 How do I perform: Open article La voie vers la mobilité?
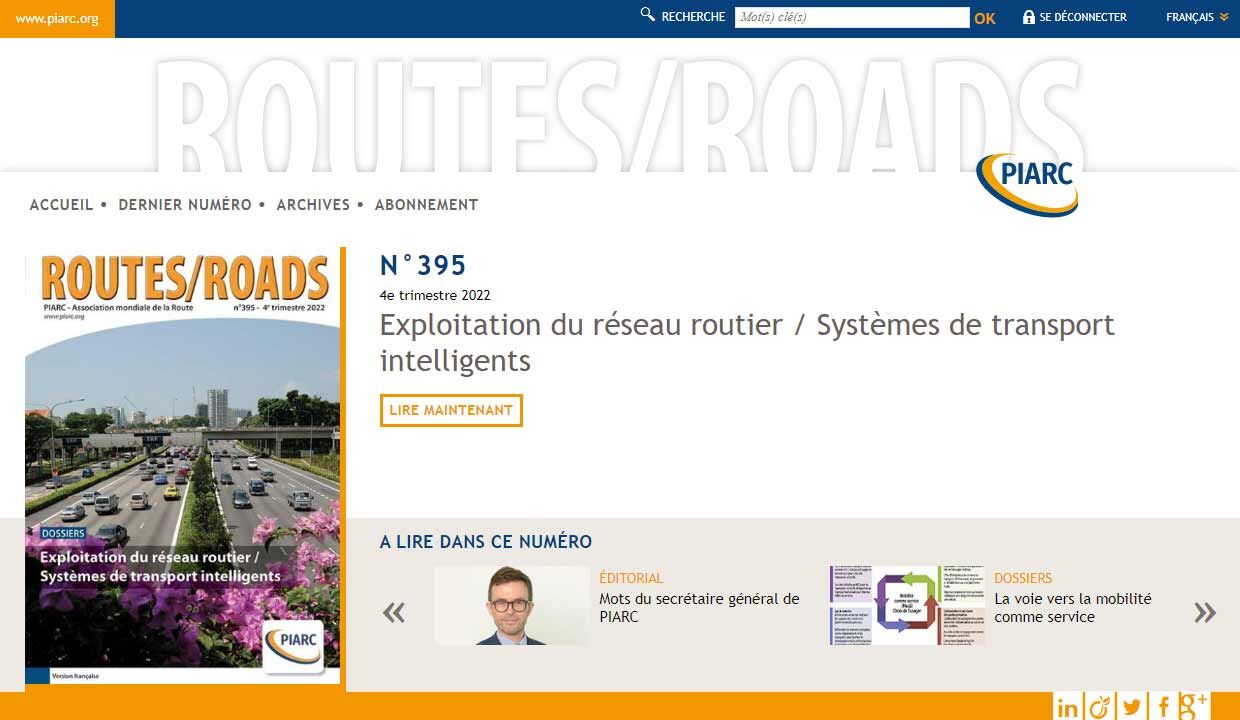1073,608
